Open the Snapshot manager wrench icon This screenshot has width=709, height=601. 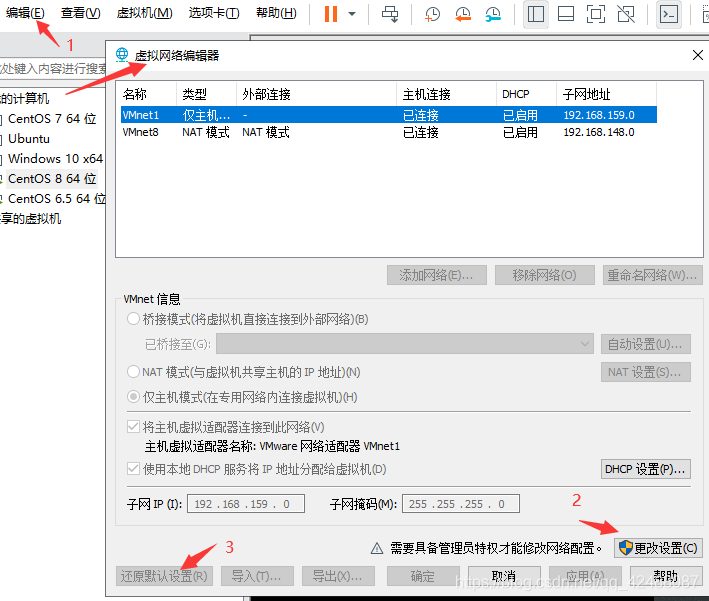coord(493,14)
